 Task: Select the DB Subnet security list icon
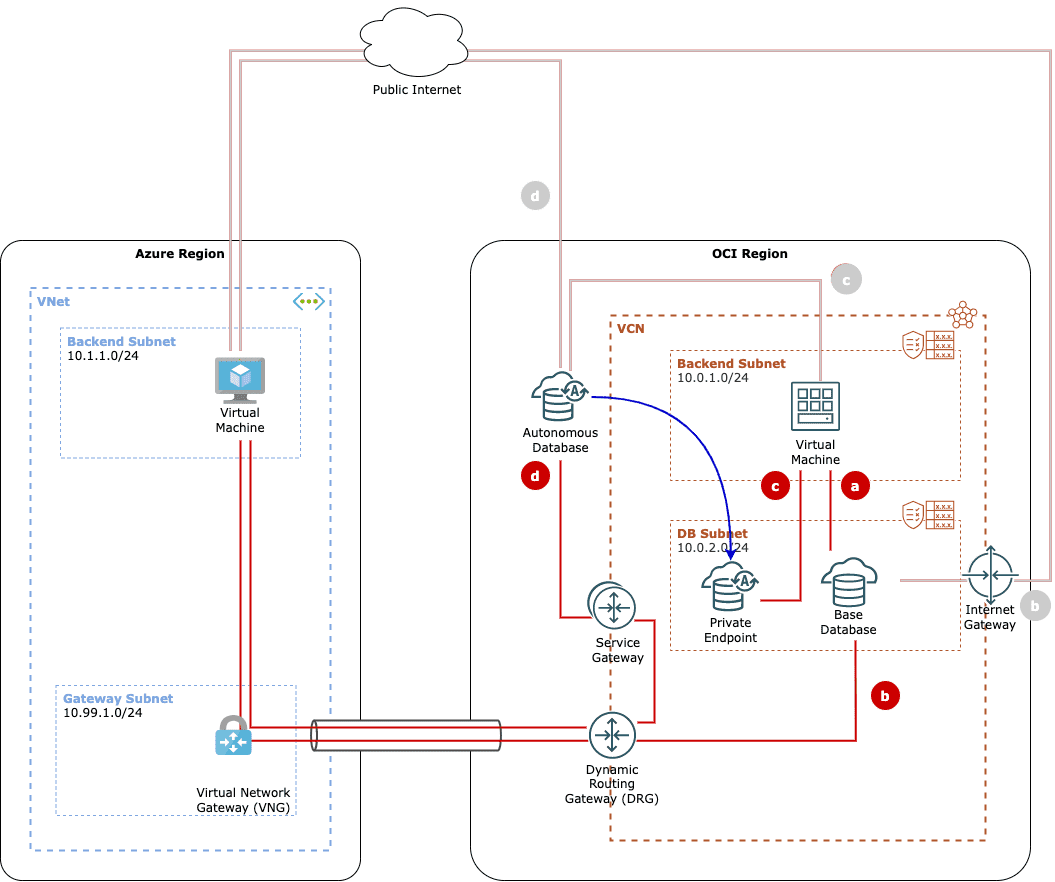click(928, 515)
